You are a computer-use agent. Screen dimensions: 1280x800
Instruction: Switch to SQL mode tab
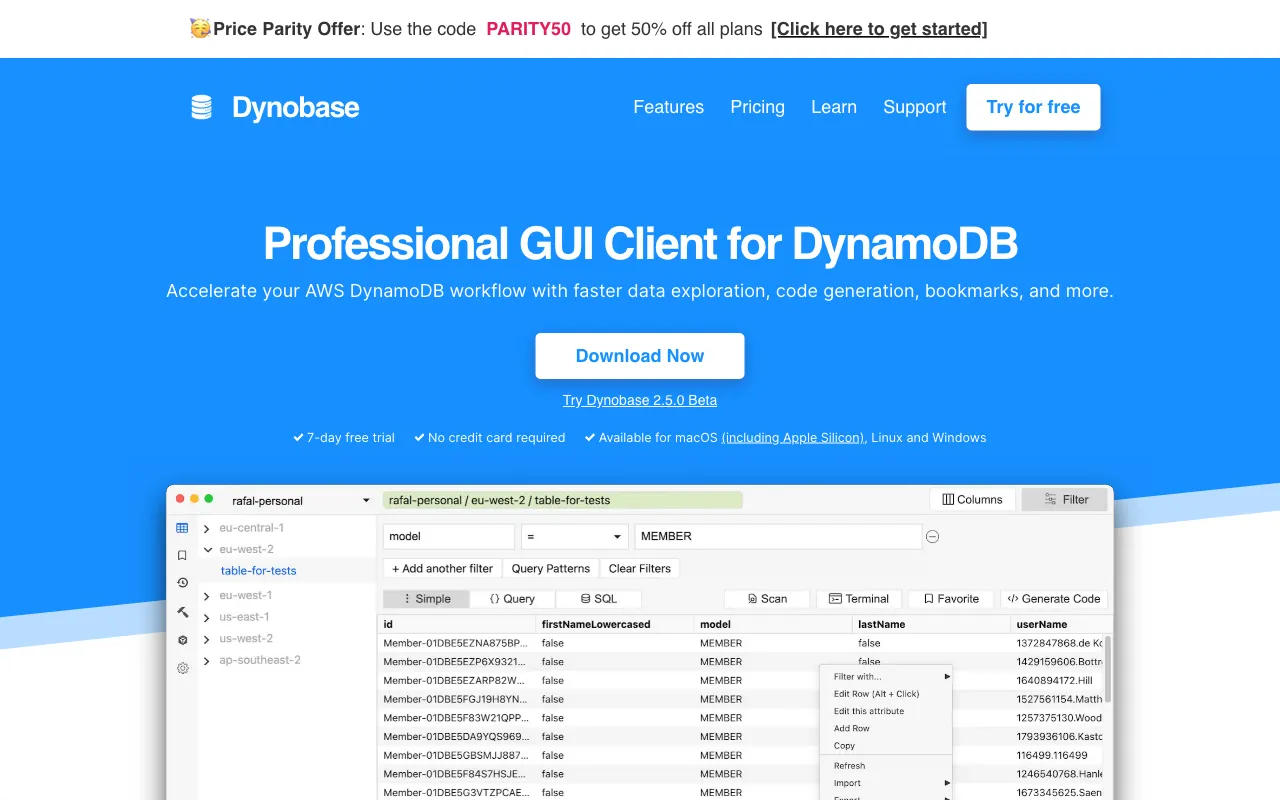pyautogui.click(x=598, y=599)
